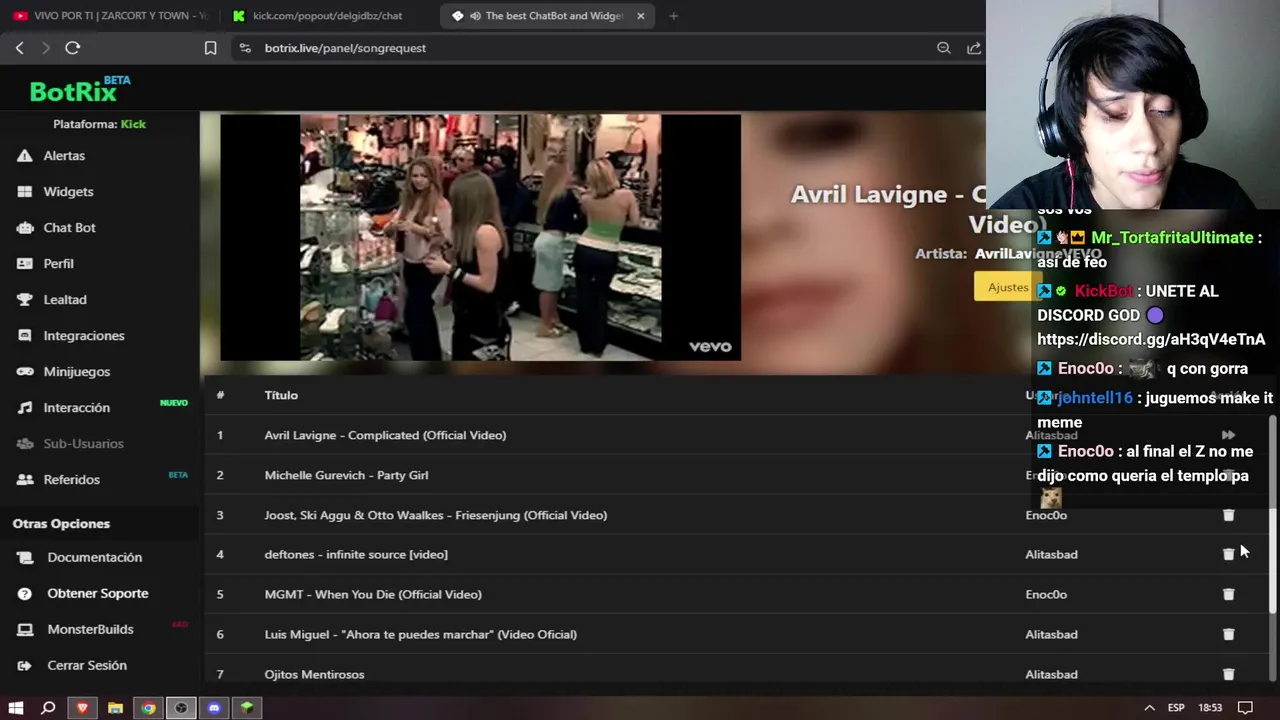Select Avril Lavigne - Complicated row title
1280x720 pixels.
tap(385, 435)
